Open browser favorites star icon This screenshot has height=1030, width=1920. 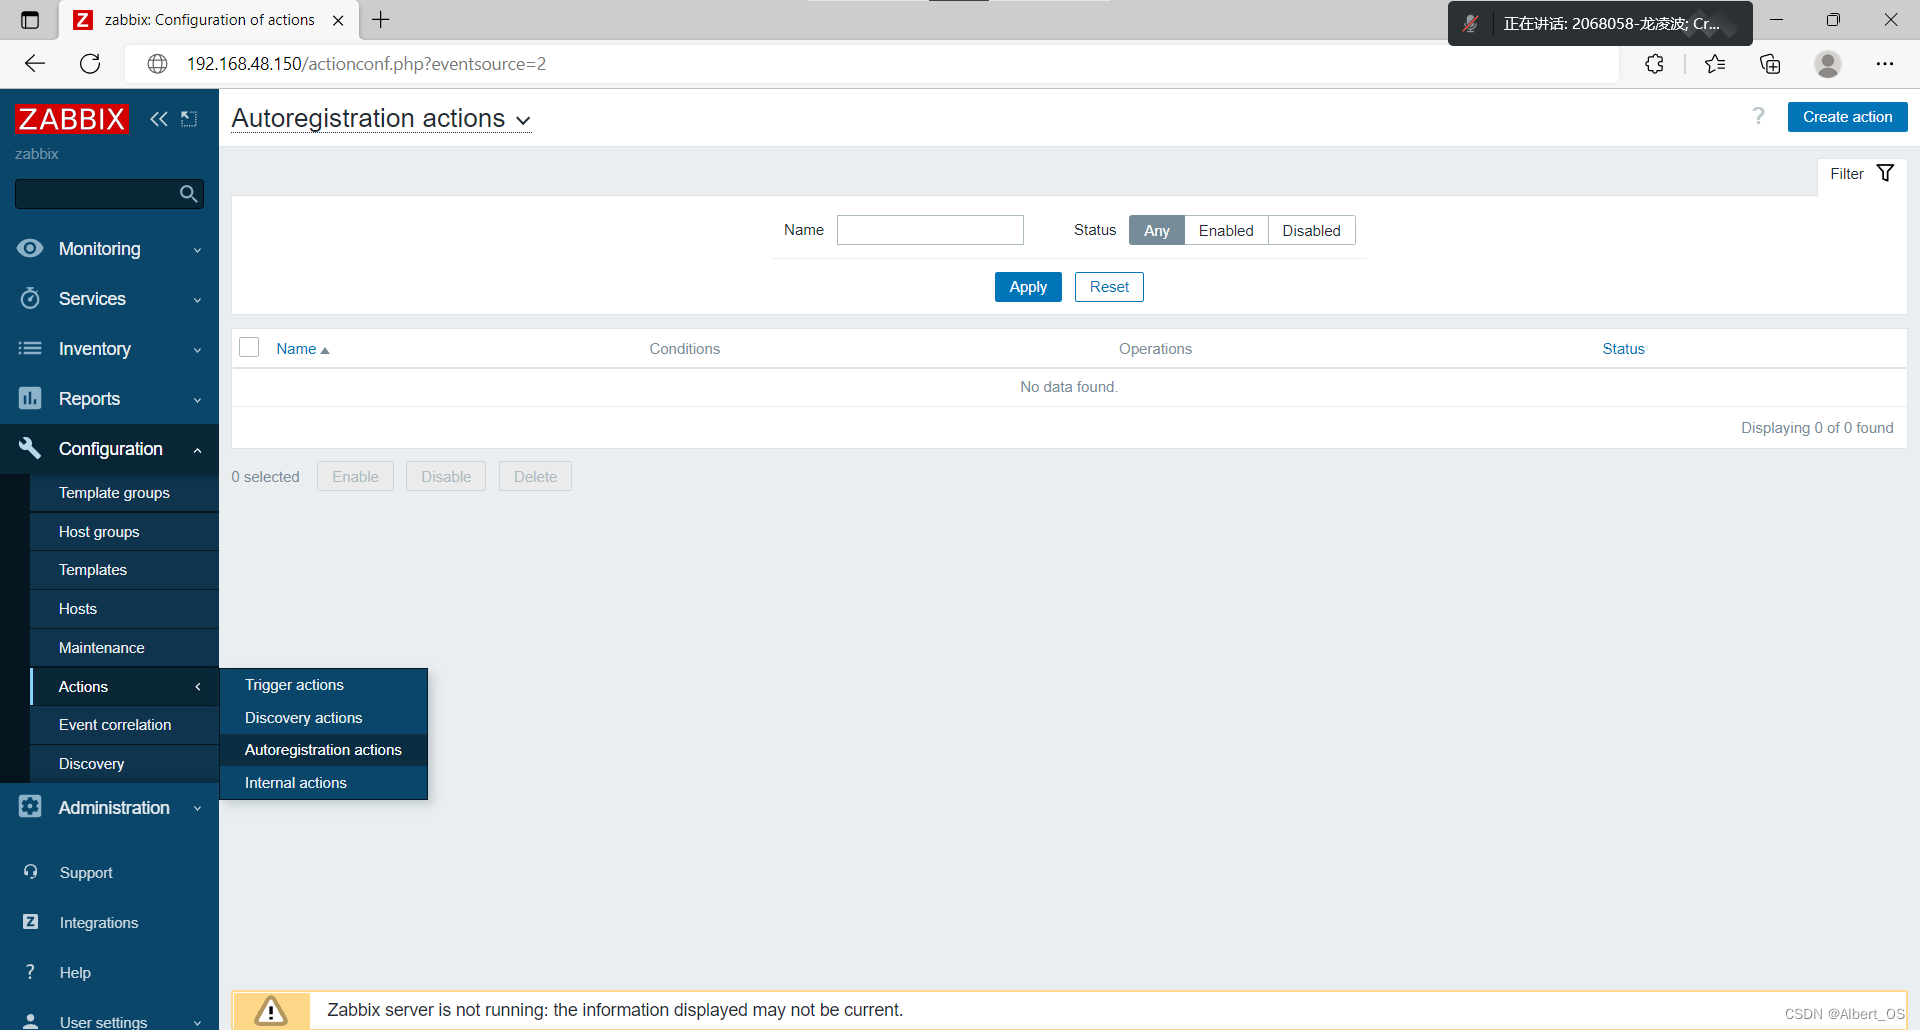(x=1715, y=64)
